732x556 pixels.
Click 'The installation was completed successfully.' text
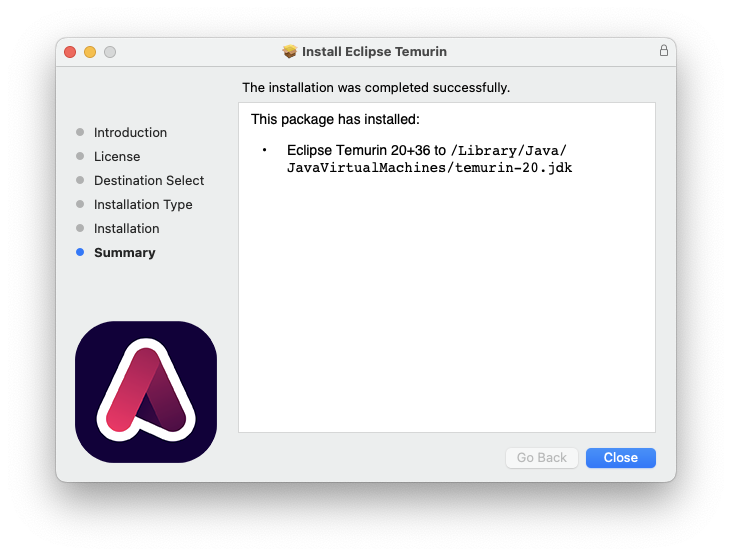point(376,88)
